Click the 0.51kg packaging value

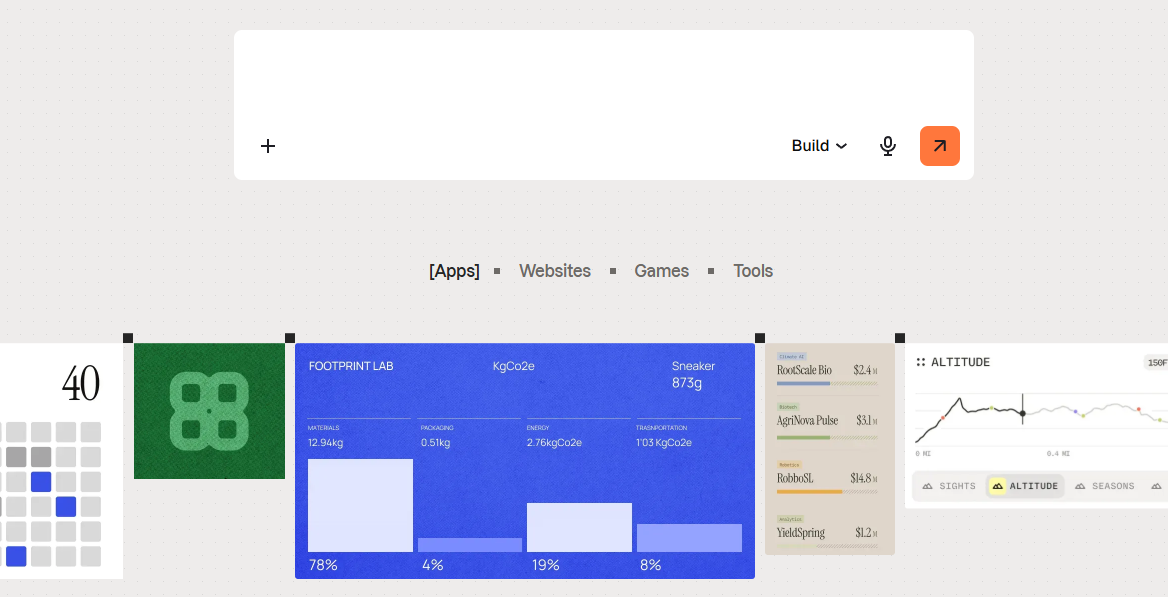(x=436, y=443)
